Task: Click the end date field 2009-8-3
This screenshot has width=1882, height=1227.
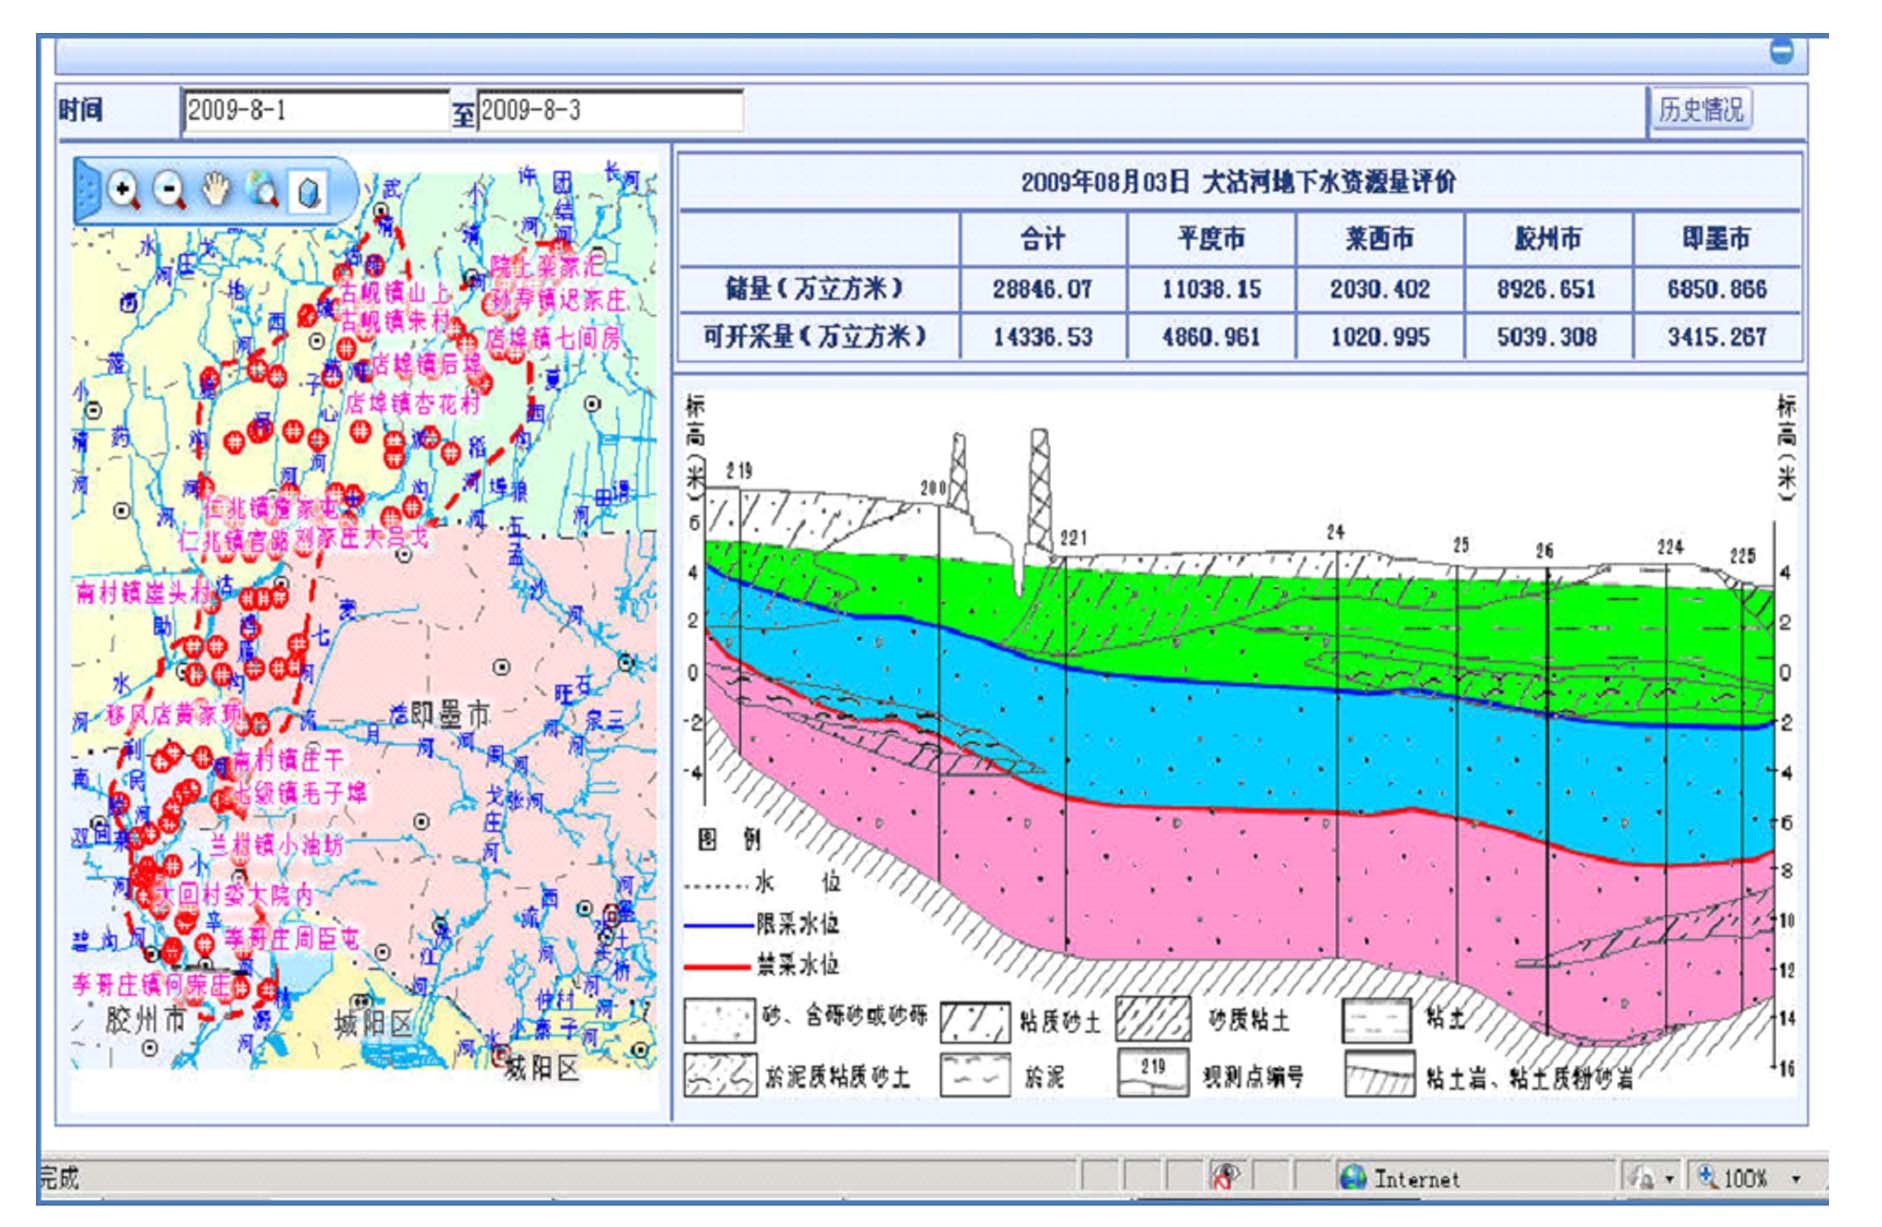Action: [x=610, y=110]
